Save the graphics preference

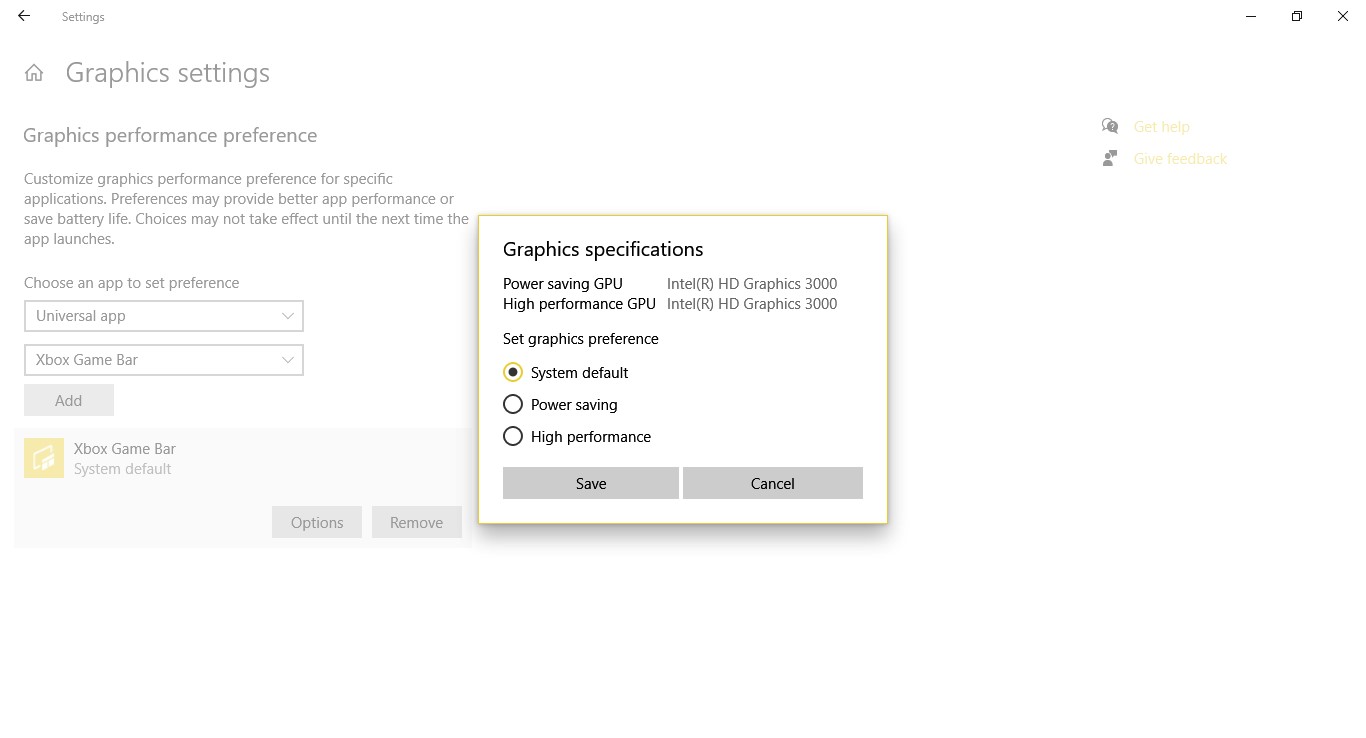coord(591,483)
